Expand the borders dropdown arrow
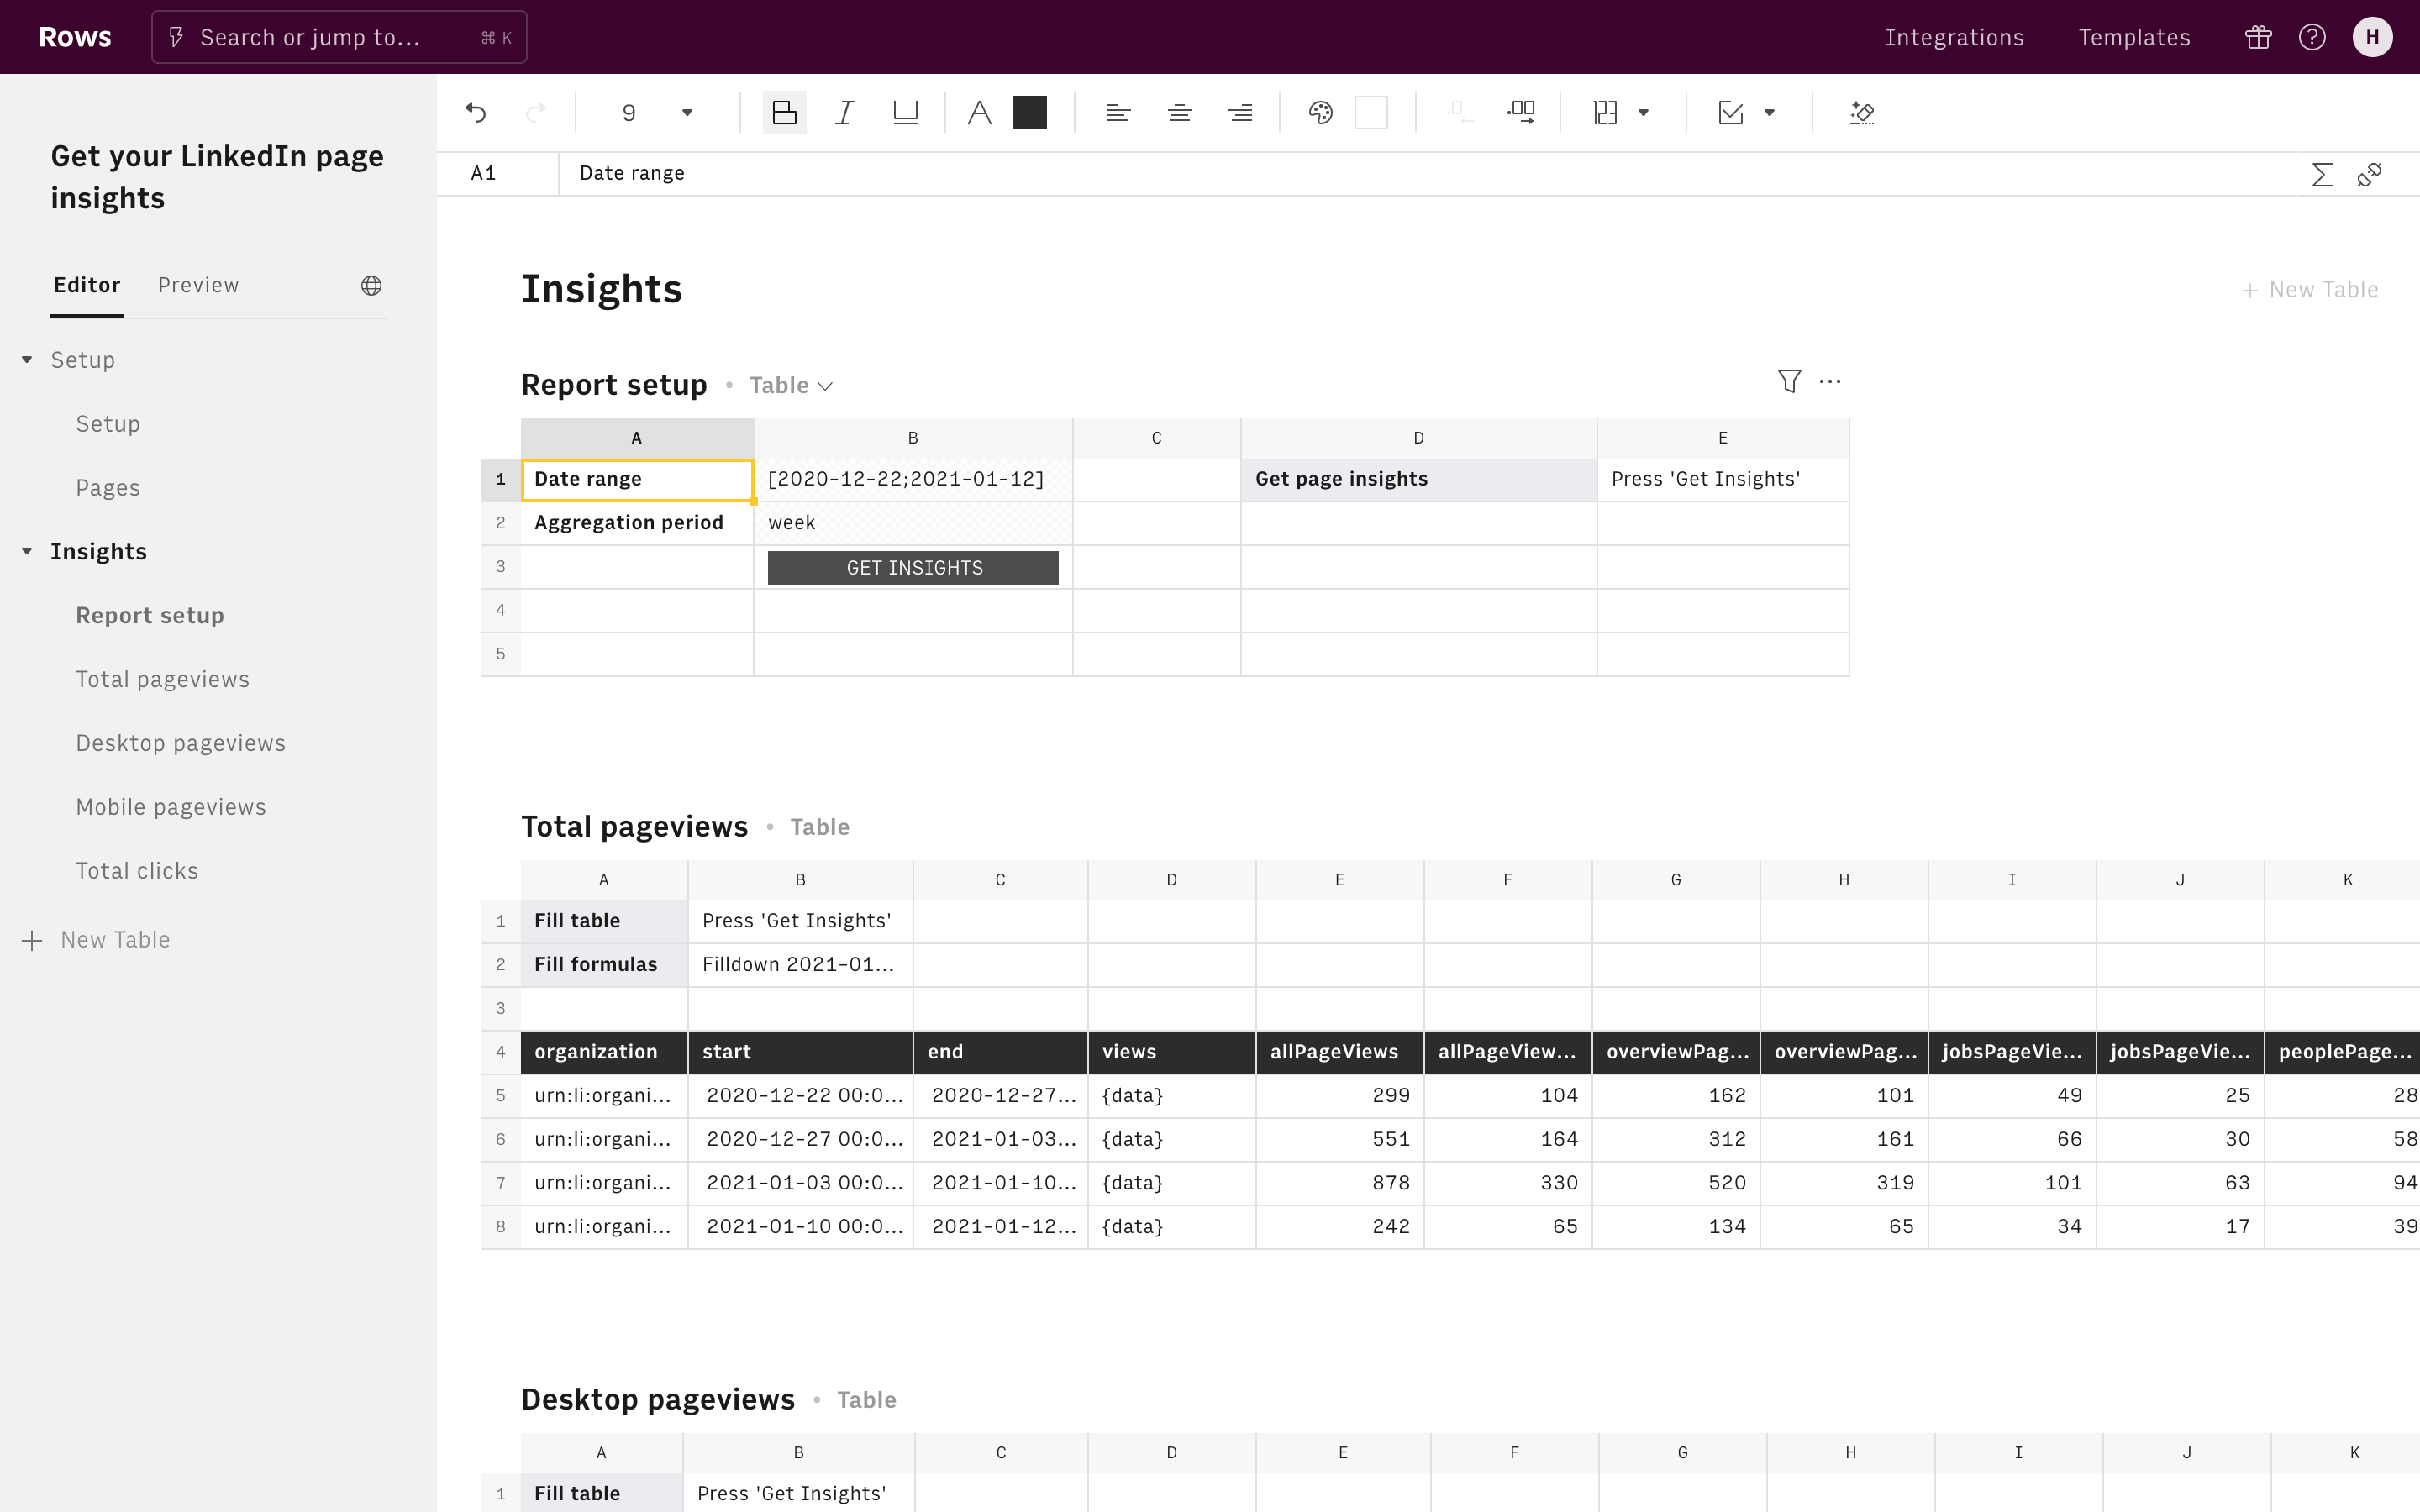This screenshot has height=1512, width=2420. tap(1643, 113)
